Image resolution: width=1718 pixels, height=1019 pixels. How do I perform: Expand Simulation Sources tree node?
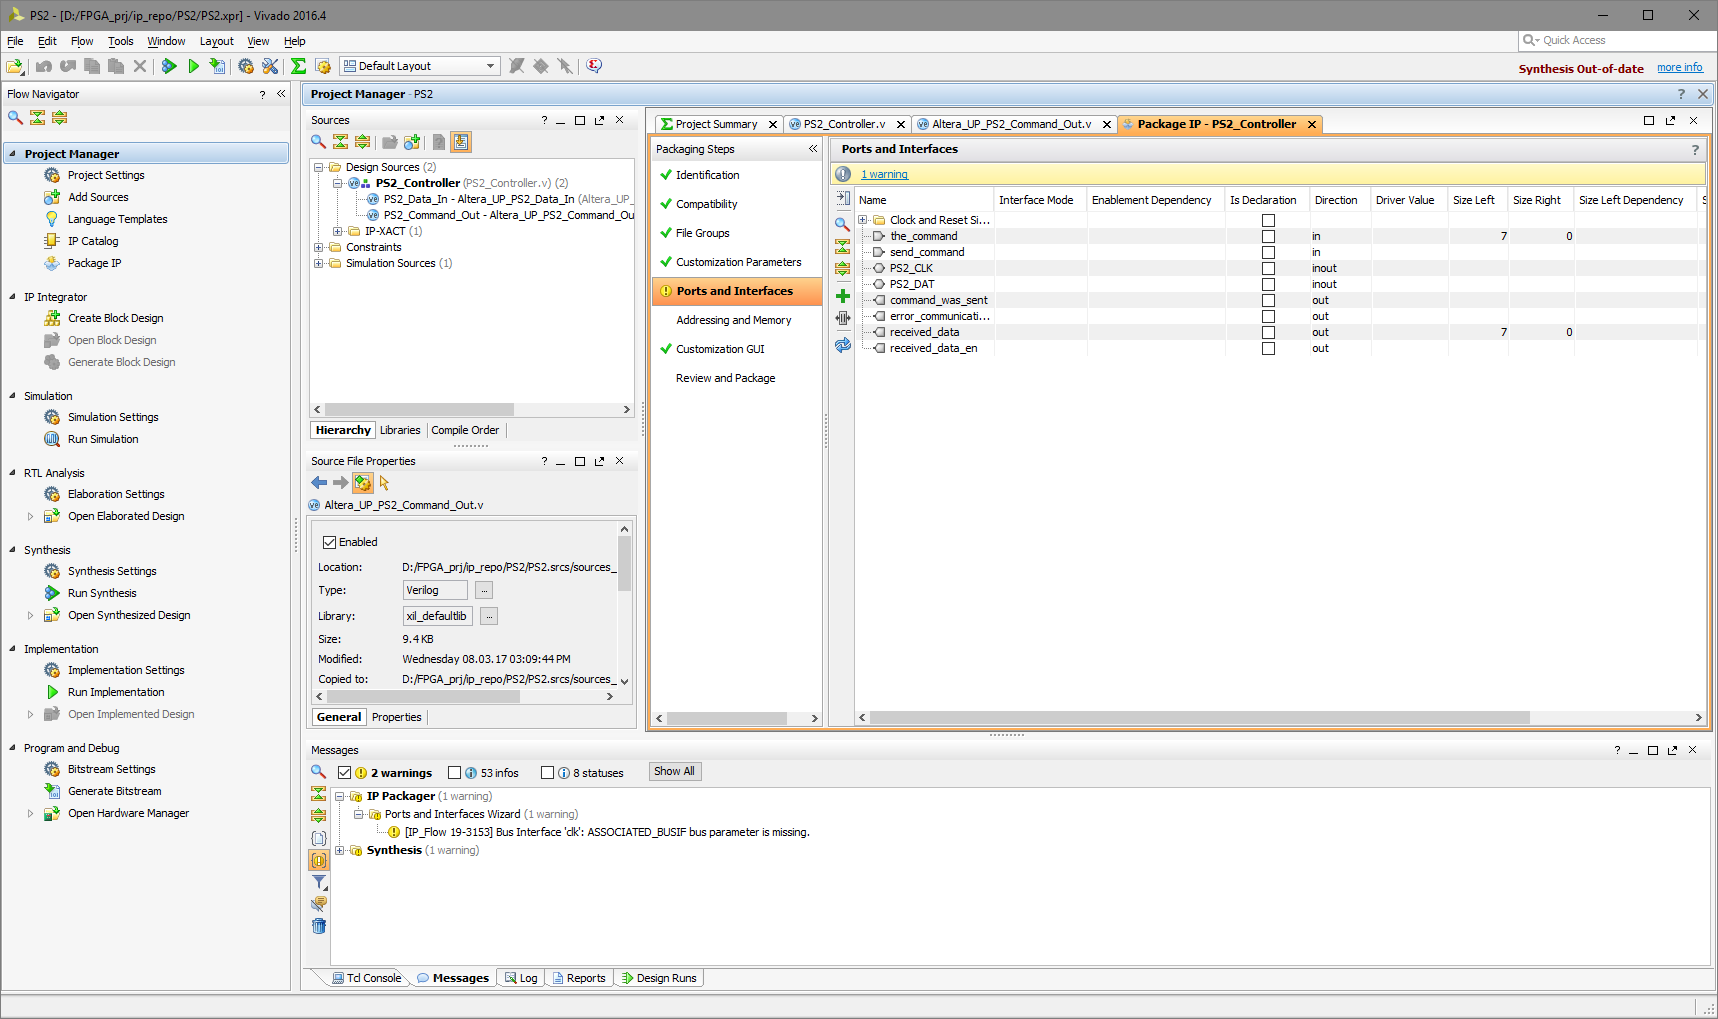(319, 263)
